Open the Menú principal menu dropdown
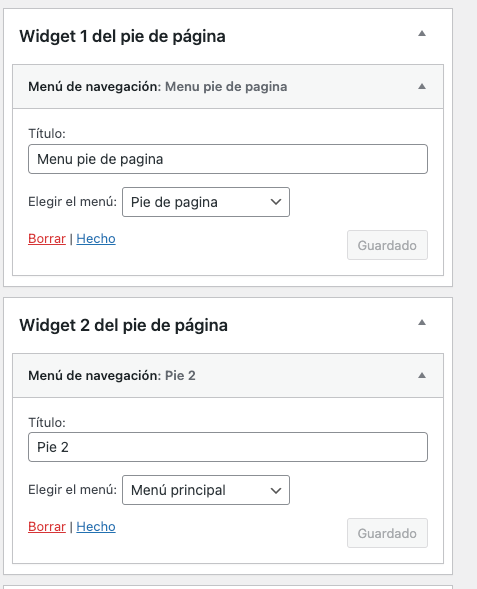The width and height of the screenshot is (477, 589). [x=206, y=490]
